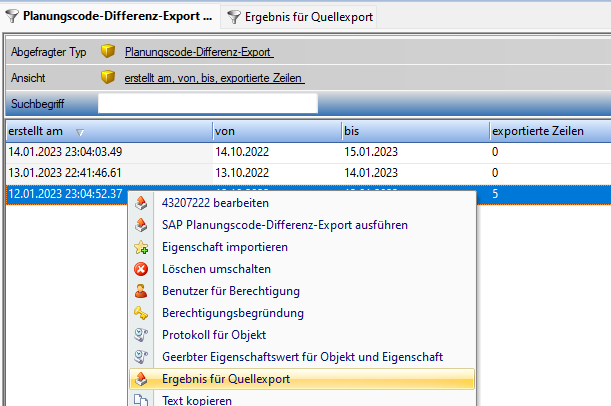
Task: Click the icon beside Protokoll für Objekt
Action: [x=142, y=335]
